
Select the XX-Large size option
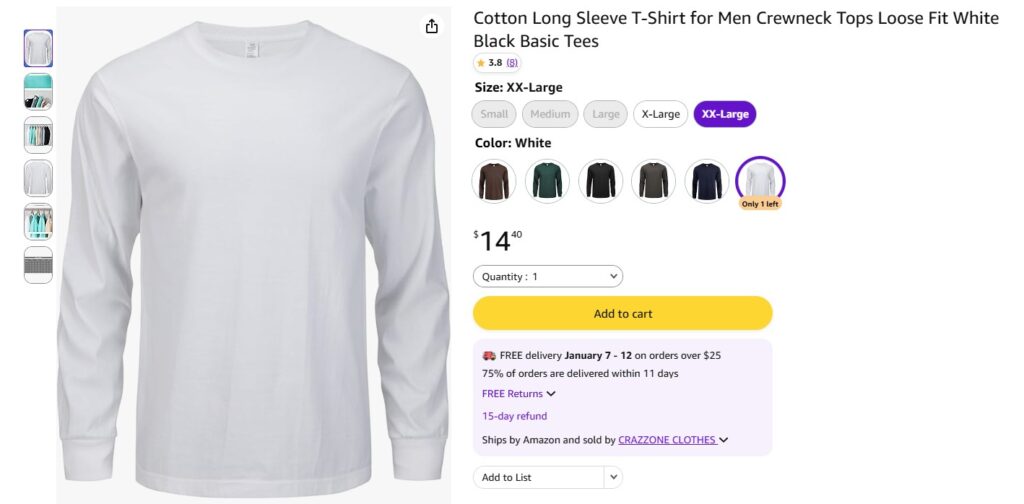click(x=725, y=114)
